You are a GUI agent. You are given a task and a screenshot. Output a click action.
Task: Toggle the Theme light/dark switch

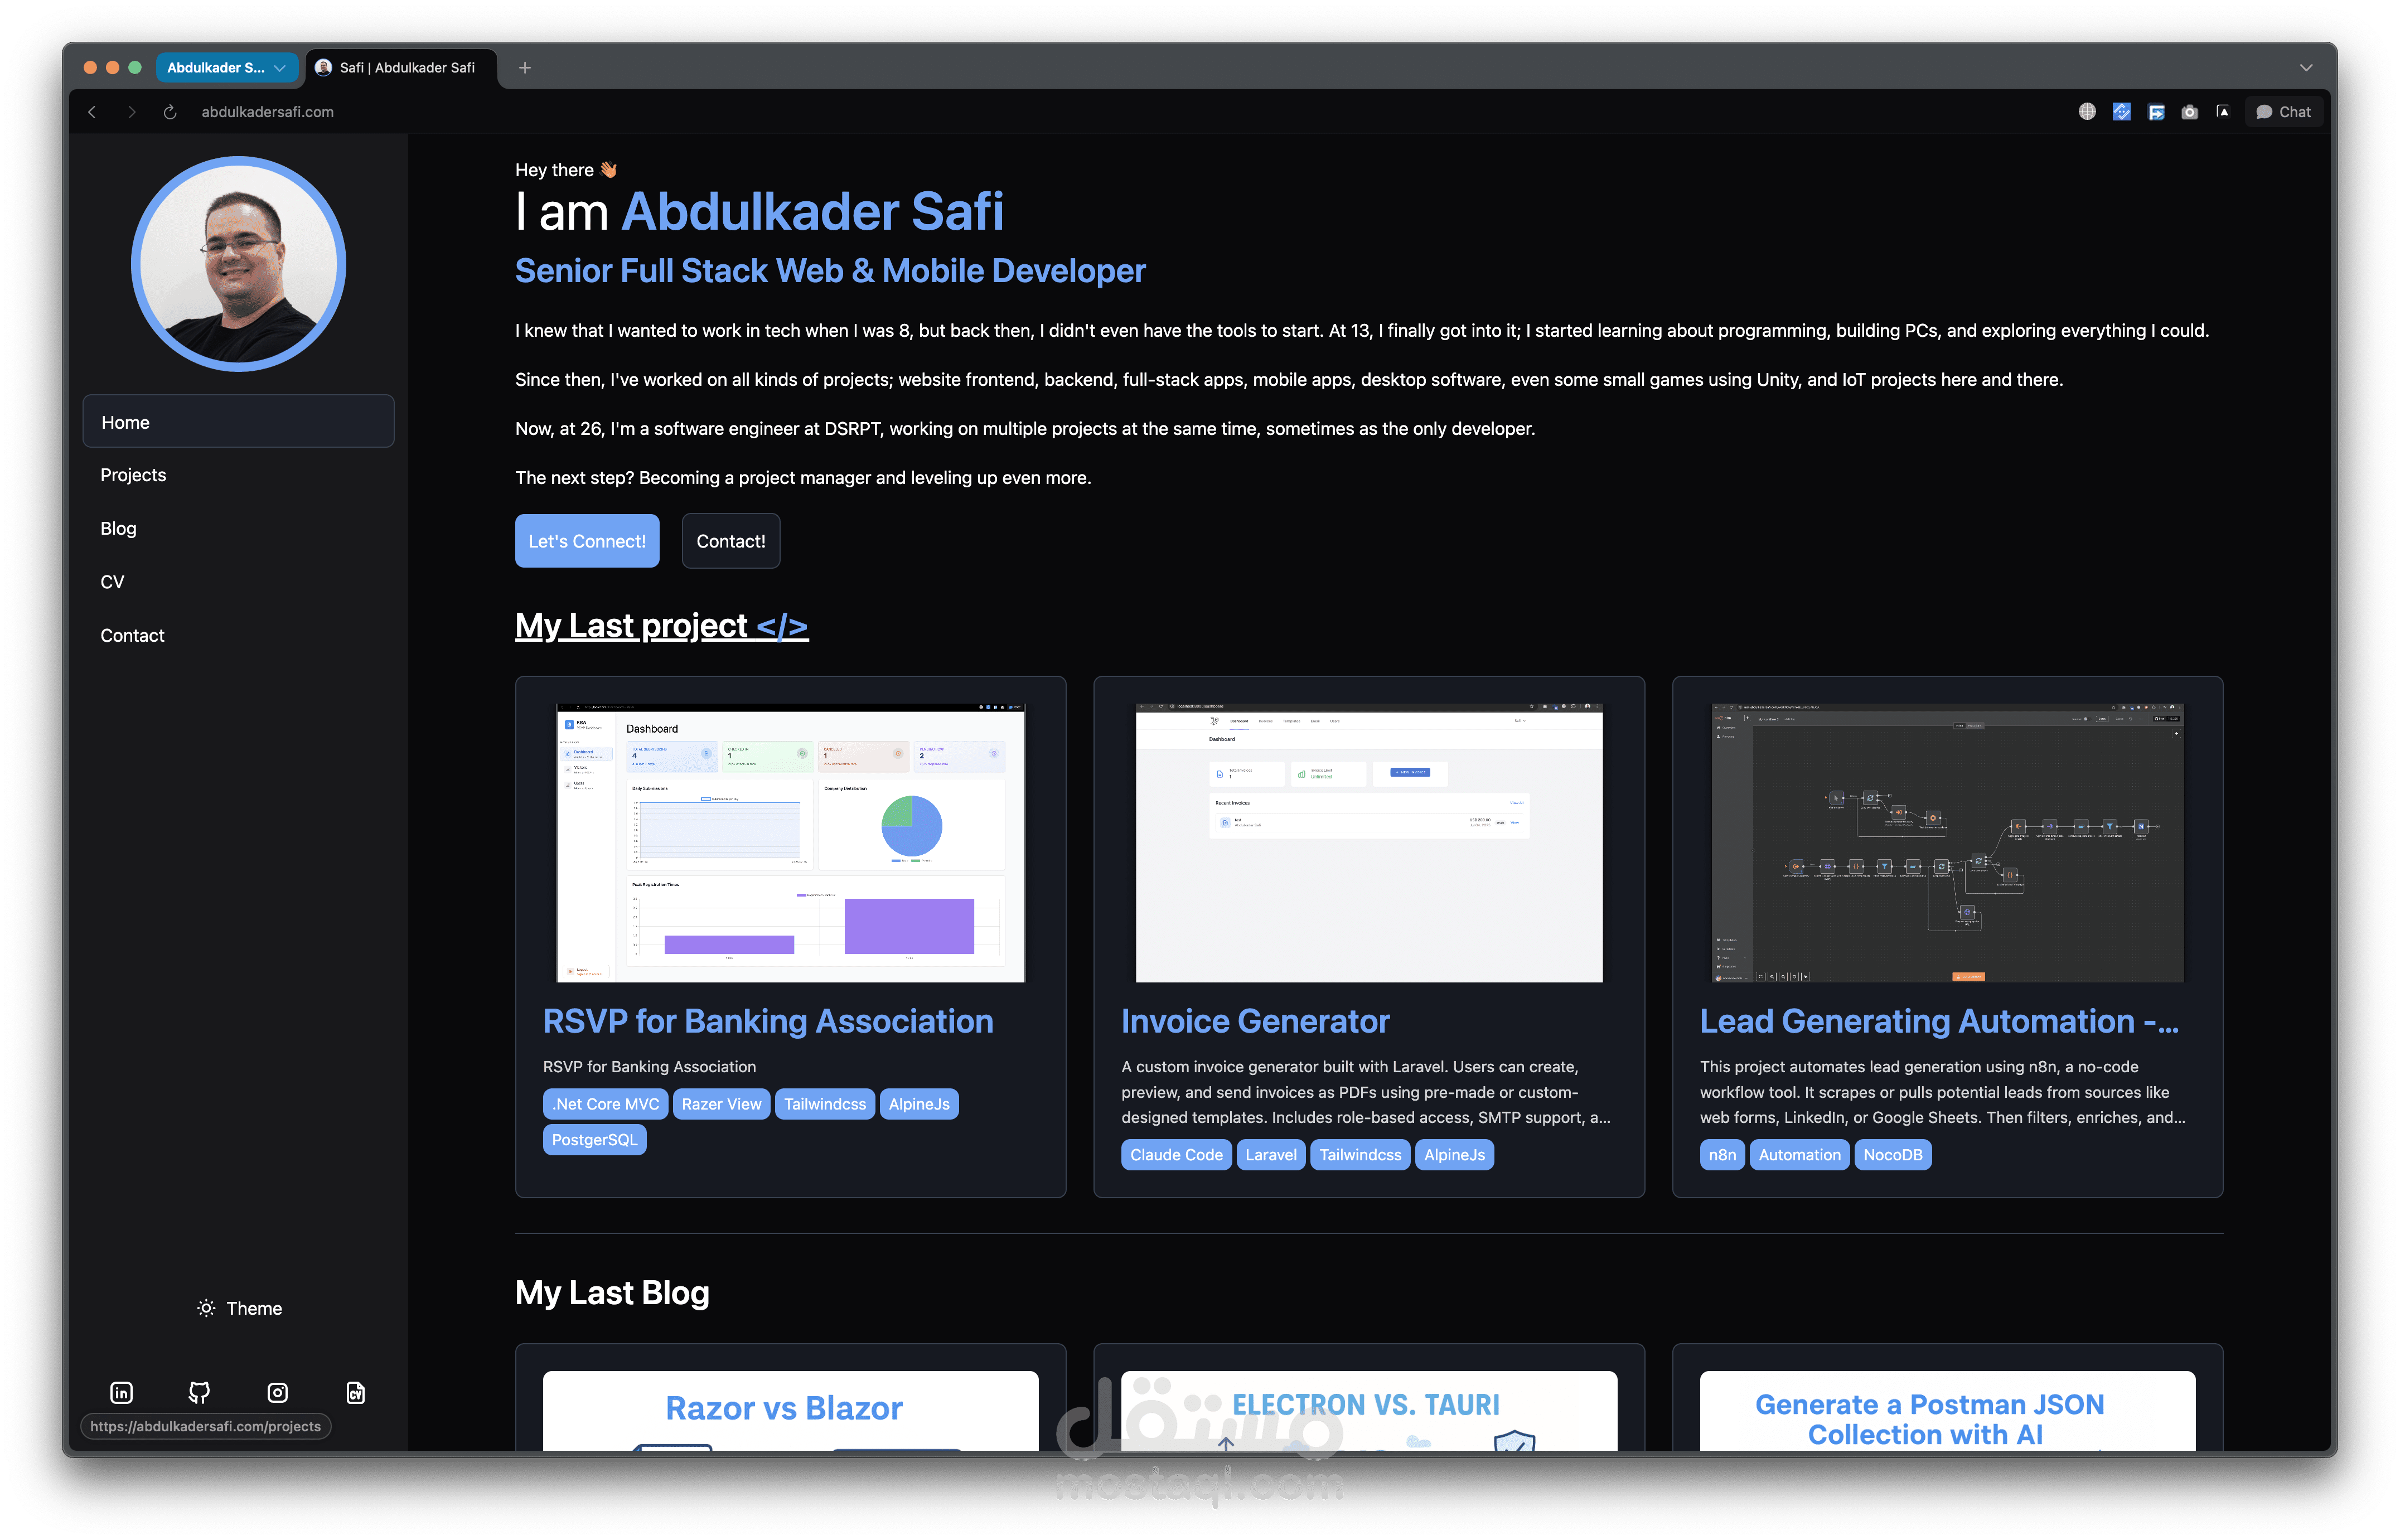240,1308
